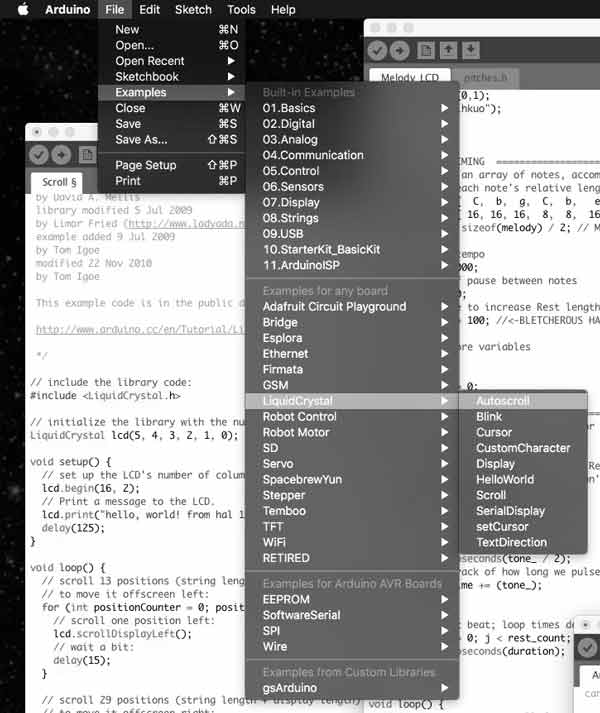Close the File menu via its title

[115, 10]
